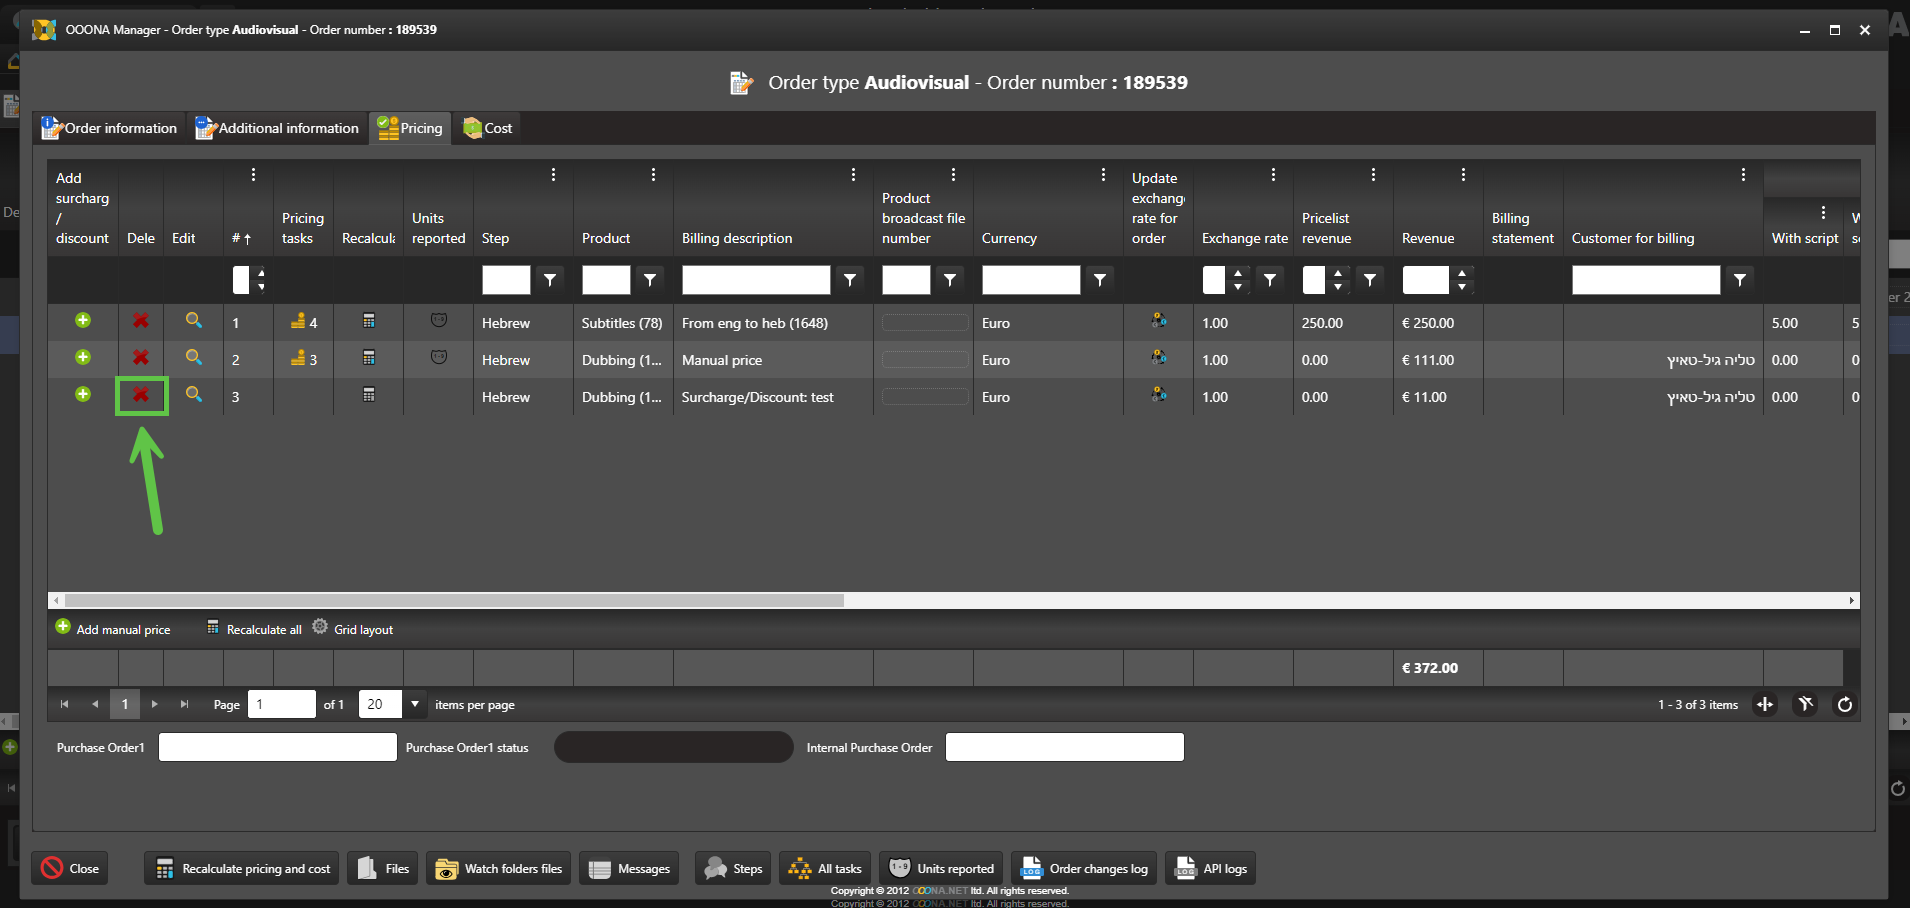
Task: Click Recalculate pricing and cost button
Action: point(243,869)
